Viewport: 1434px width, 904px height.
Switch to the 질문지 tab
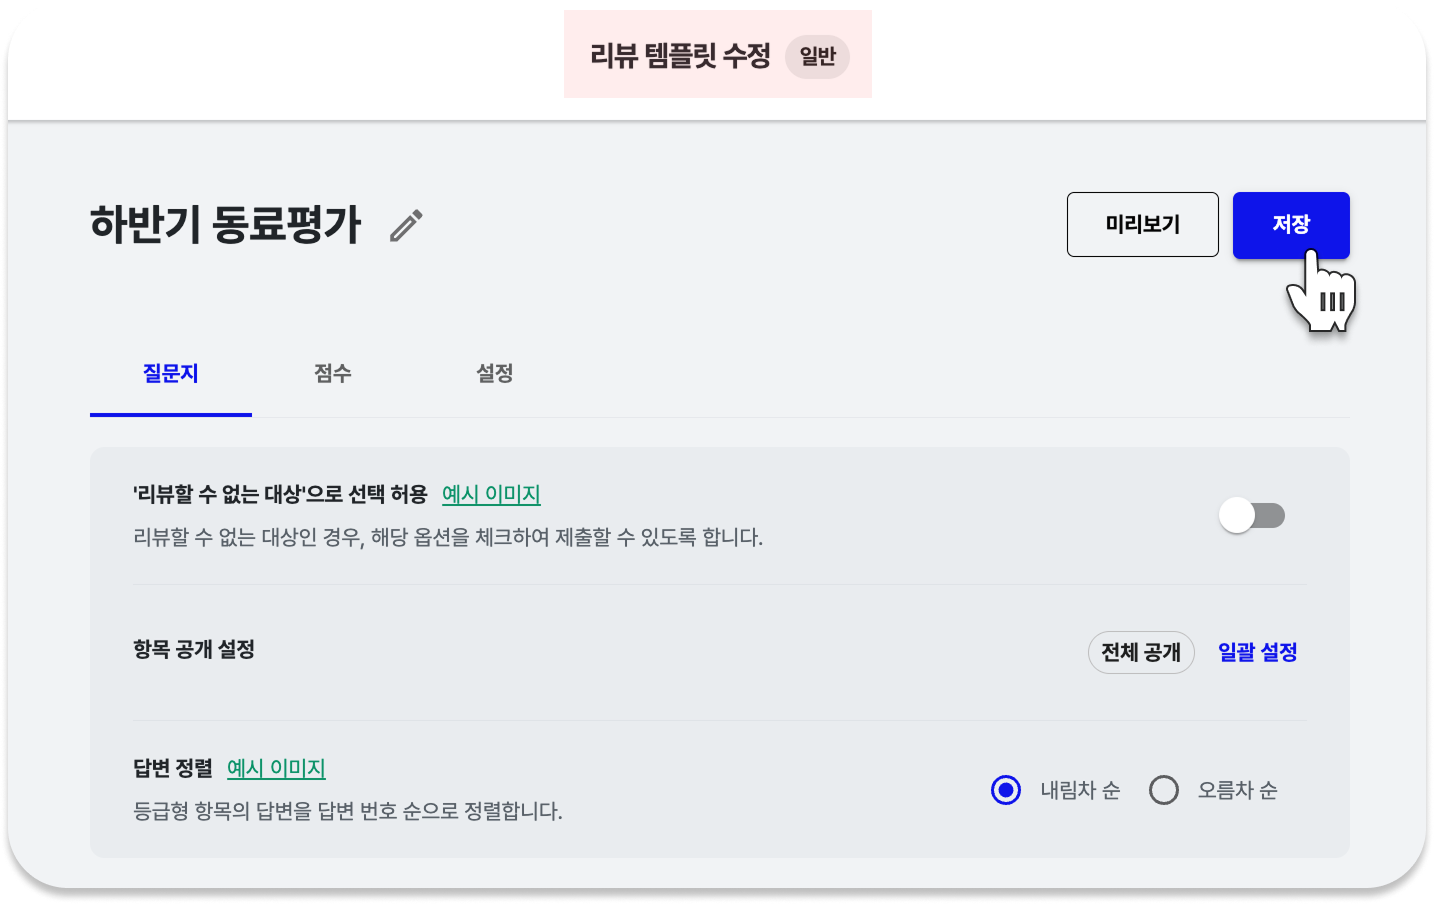tap(171, 374)
